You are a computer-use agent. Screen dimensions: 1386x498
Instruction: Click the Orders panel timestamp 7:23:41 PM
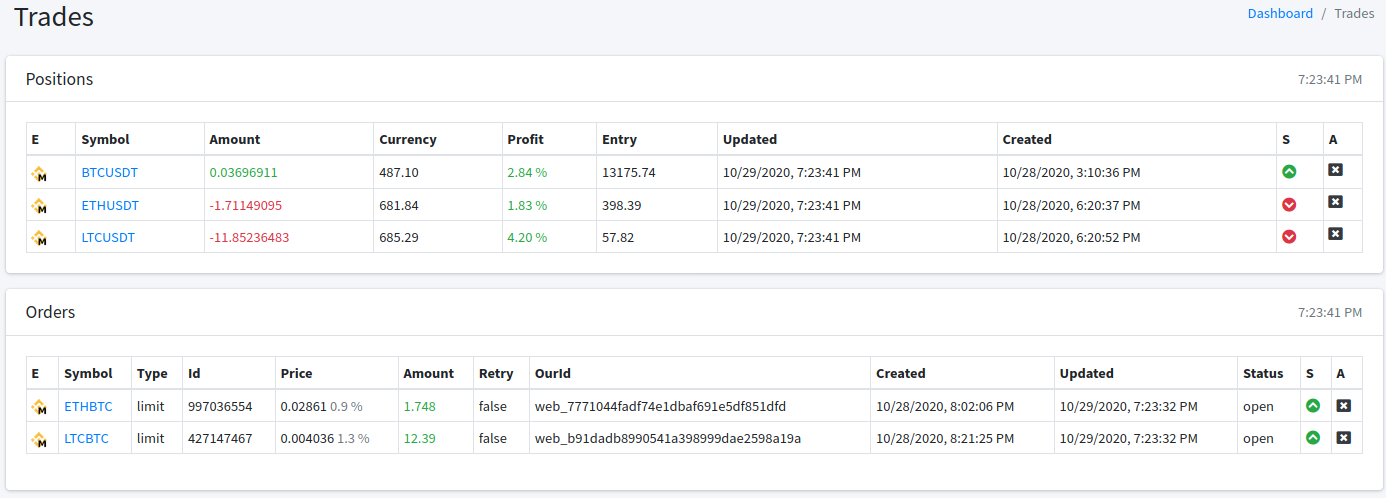pyautogui.click(x=1330, y=312)
